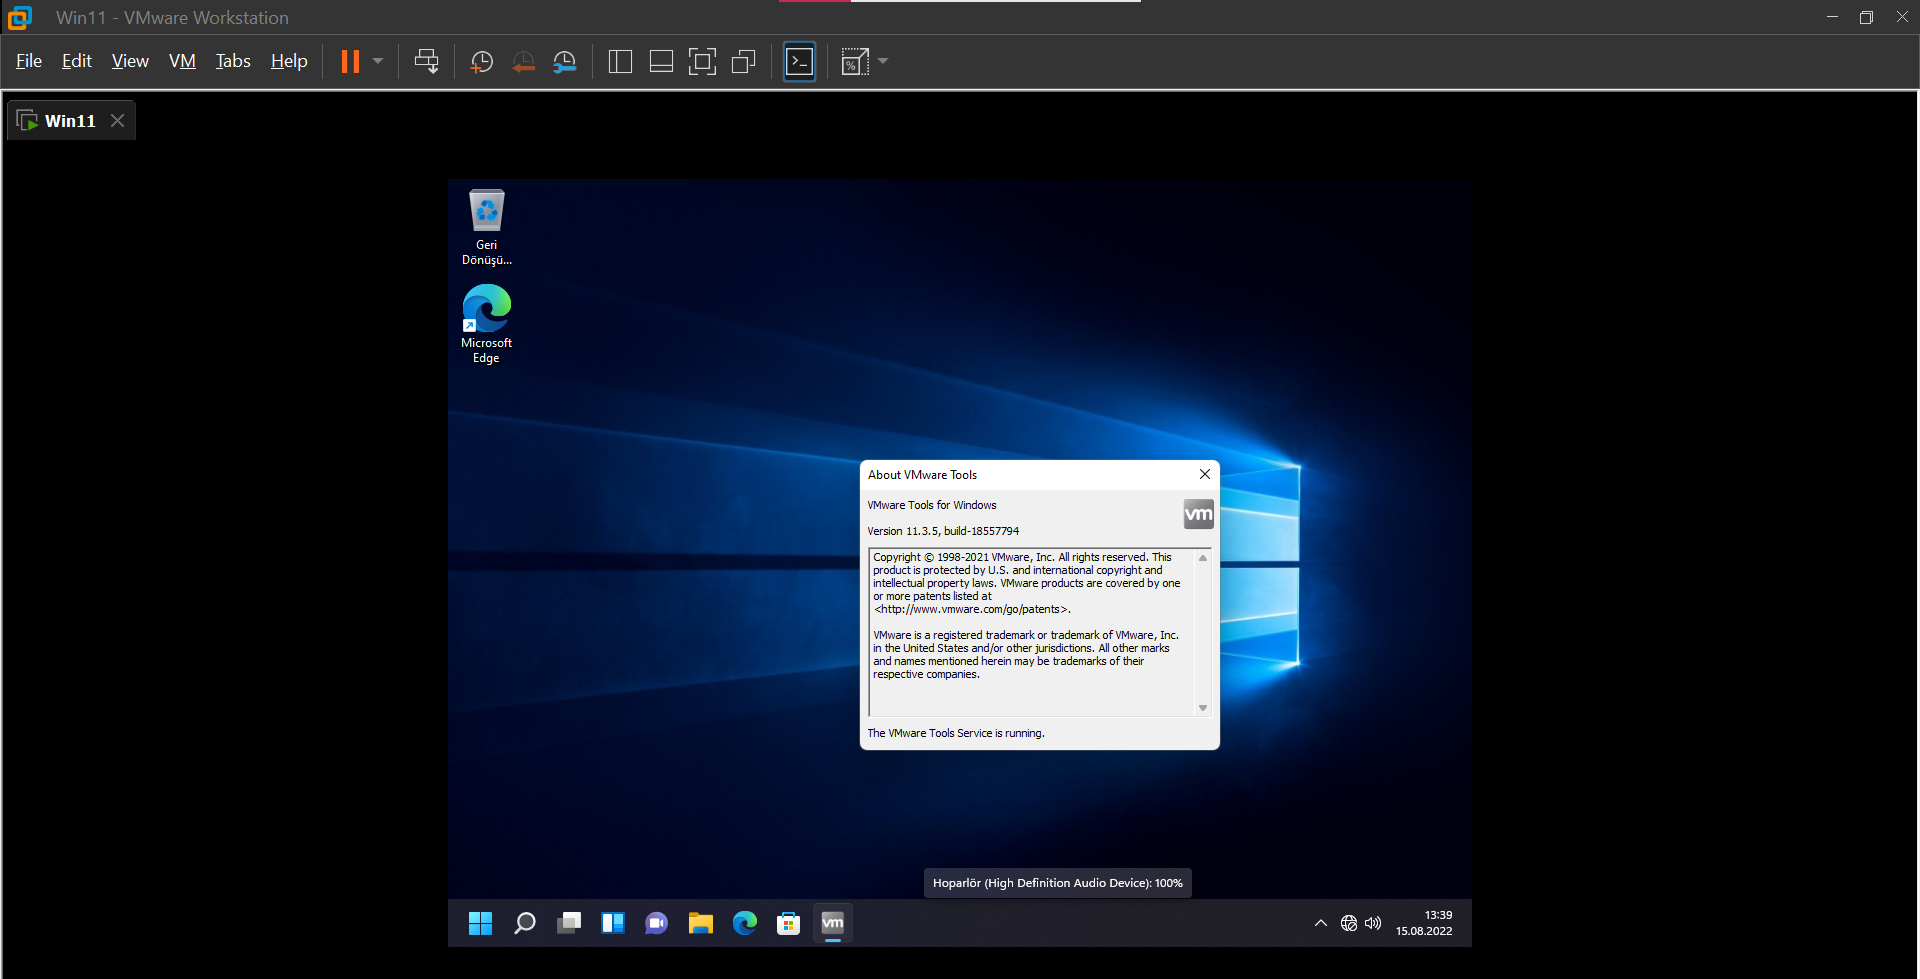The image size is (1920, 979).
Task: Expand the stretch guest dropdown arrow
Action: [x=883, y=62]
